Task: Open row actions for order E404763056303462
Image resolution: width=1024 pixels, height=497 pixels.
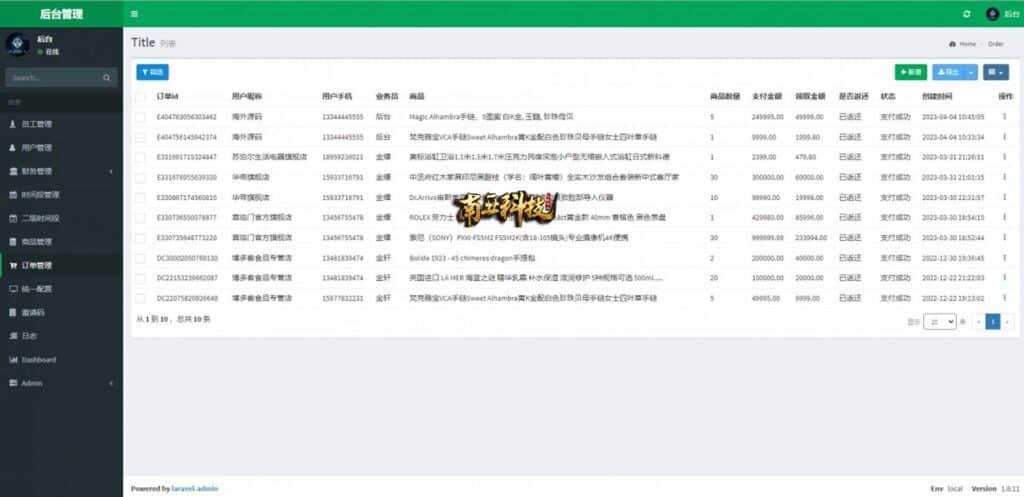Action: click(1004, 116)
